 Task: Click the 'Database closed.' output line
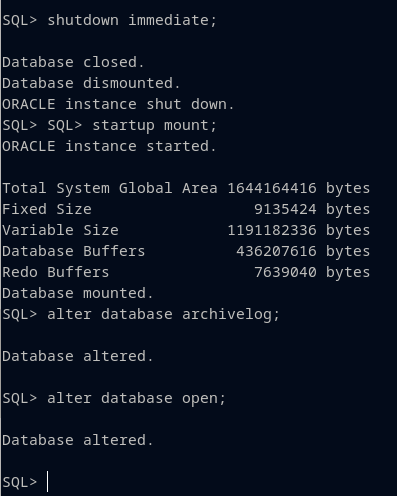(x=73, y=62)
